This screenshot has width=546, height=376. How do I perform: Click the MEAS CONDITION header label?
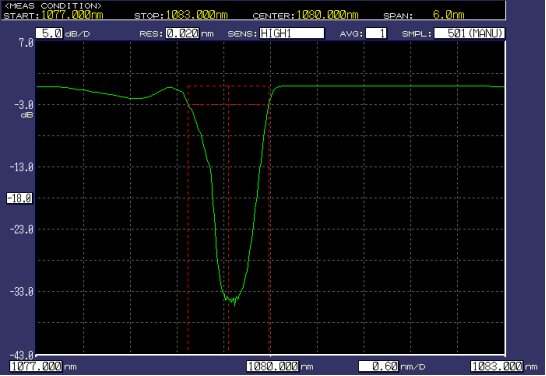click(53, 6)
